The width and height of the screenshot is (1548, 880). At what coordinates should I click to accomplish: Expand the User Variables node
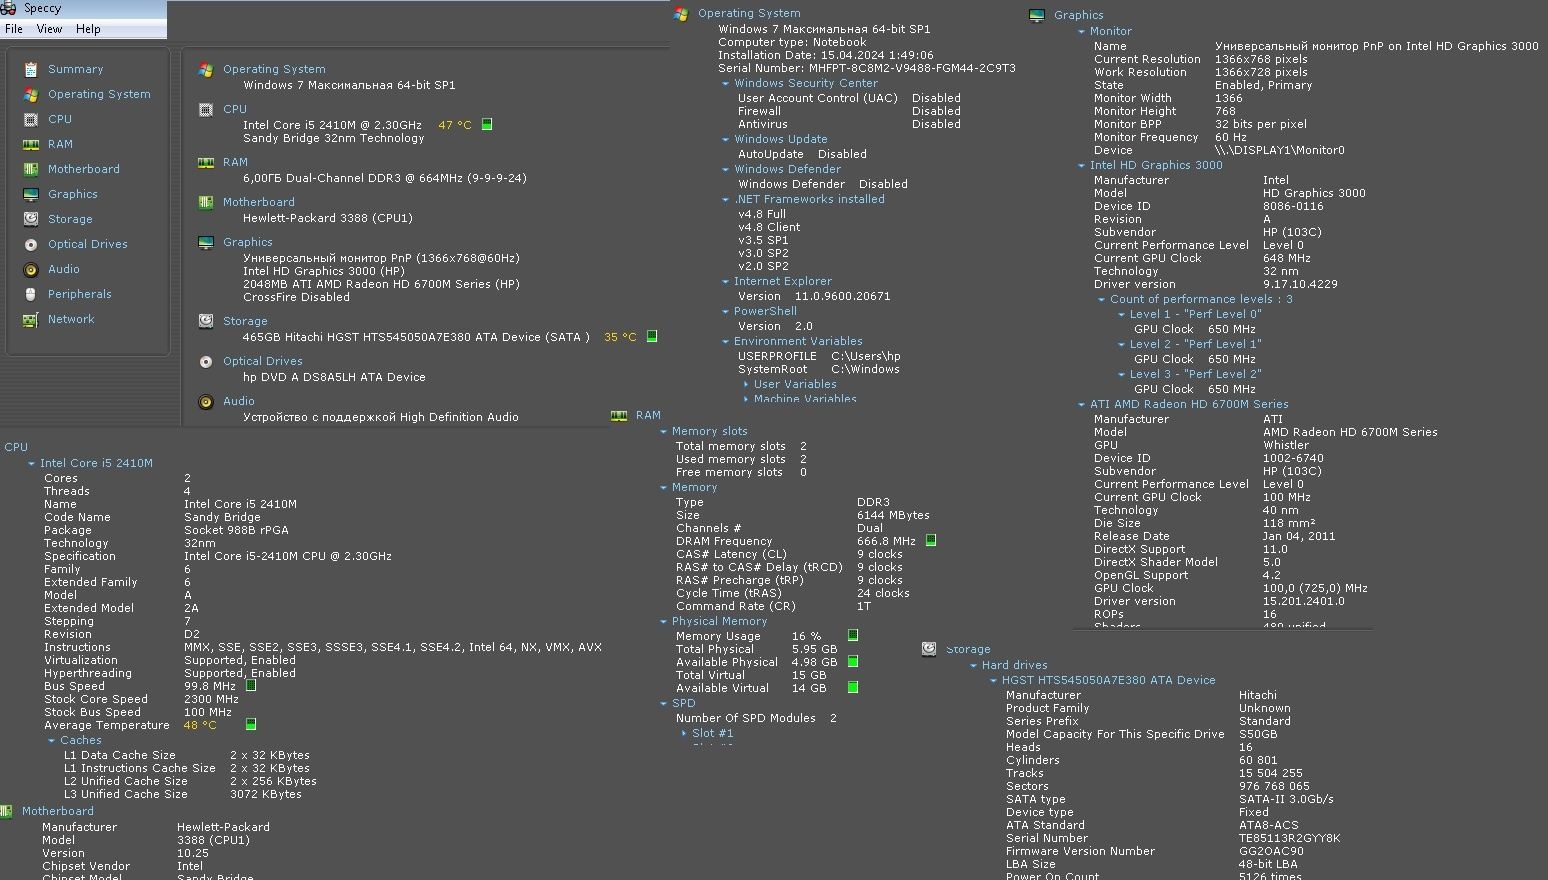(x=746, y=384)
